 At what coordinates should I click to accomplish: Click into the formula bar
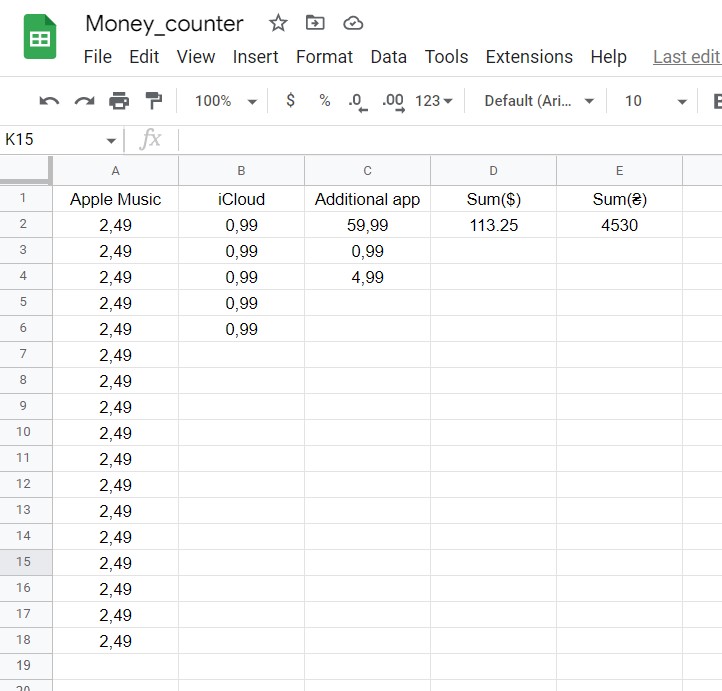(x=450, y=139)
